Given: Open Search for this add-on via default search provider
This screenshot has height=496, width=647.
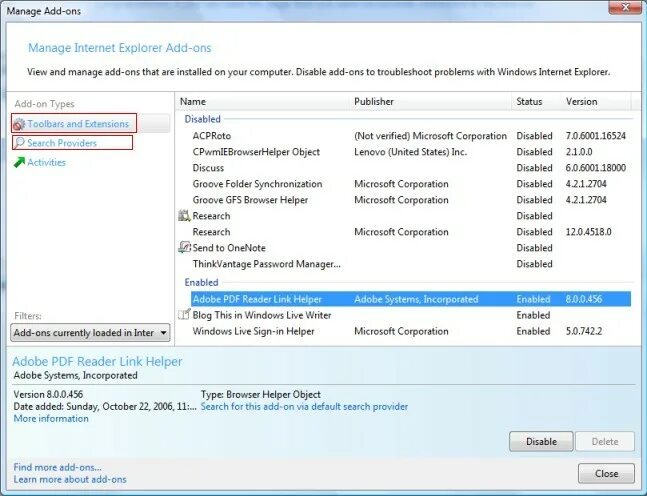Looking at the screenshot, I should pyautogui.click(x=304, y=406).
